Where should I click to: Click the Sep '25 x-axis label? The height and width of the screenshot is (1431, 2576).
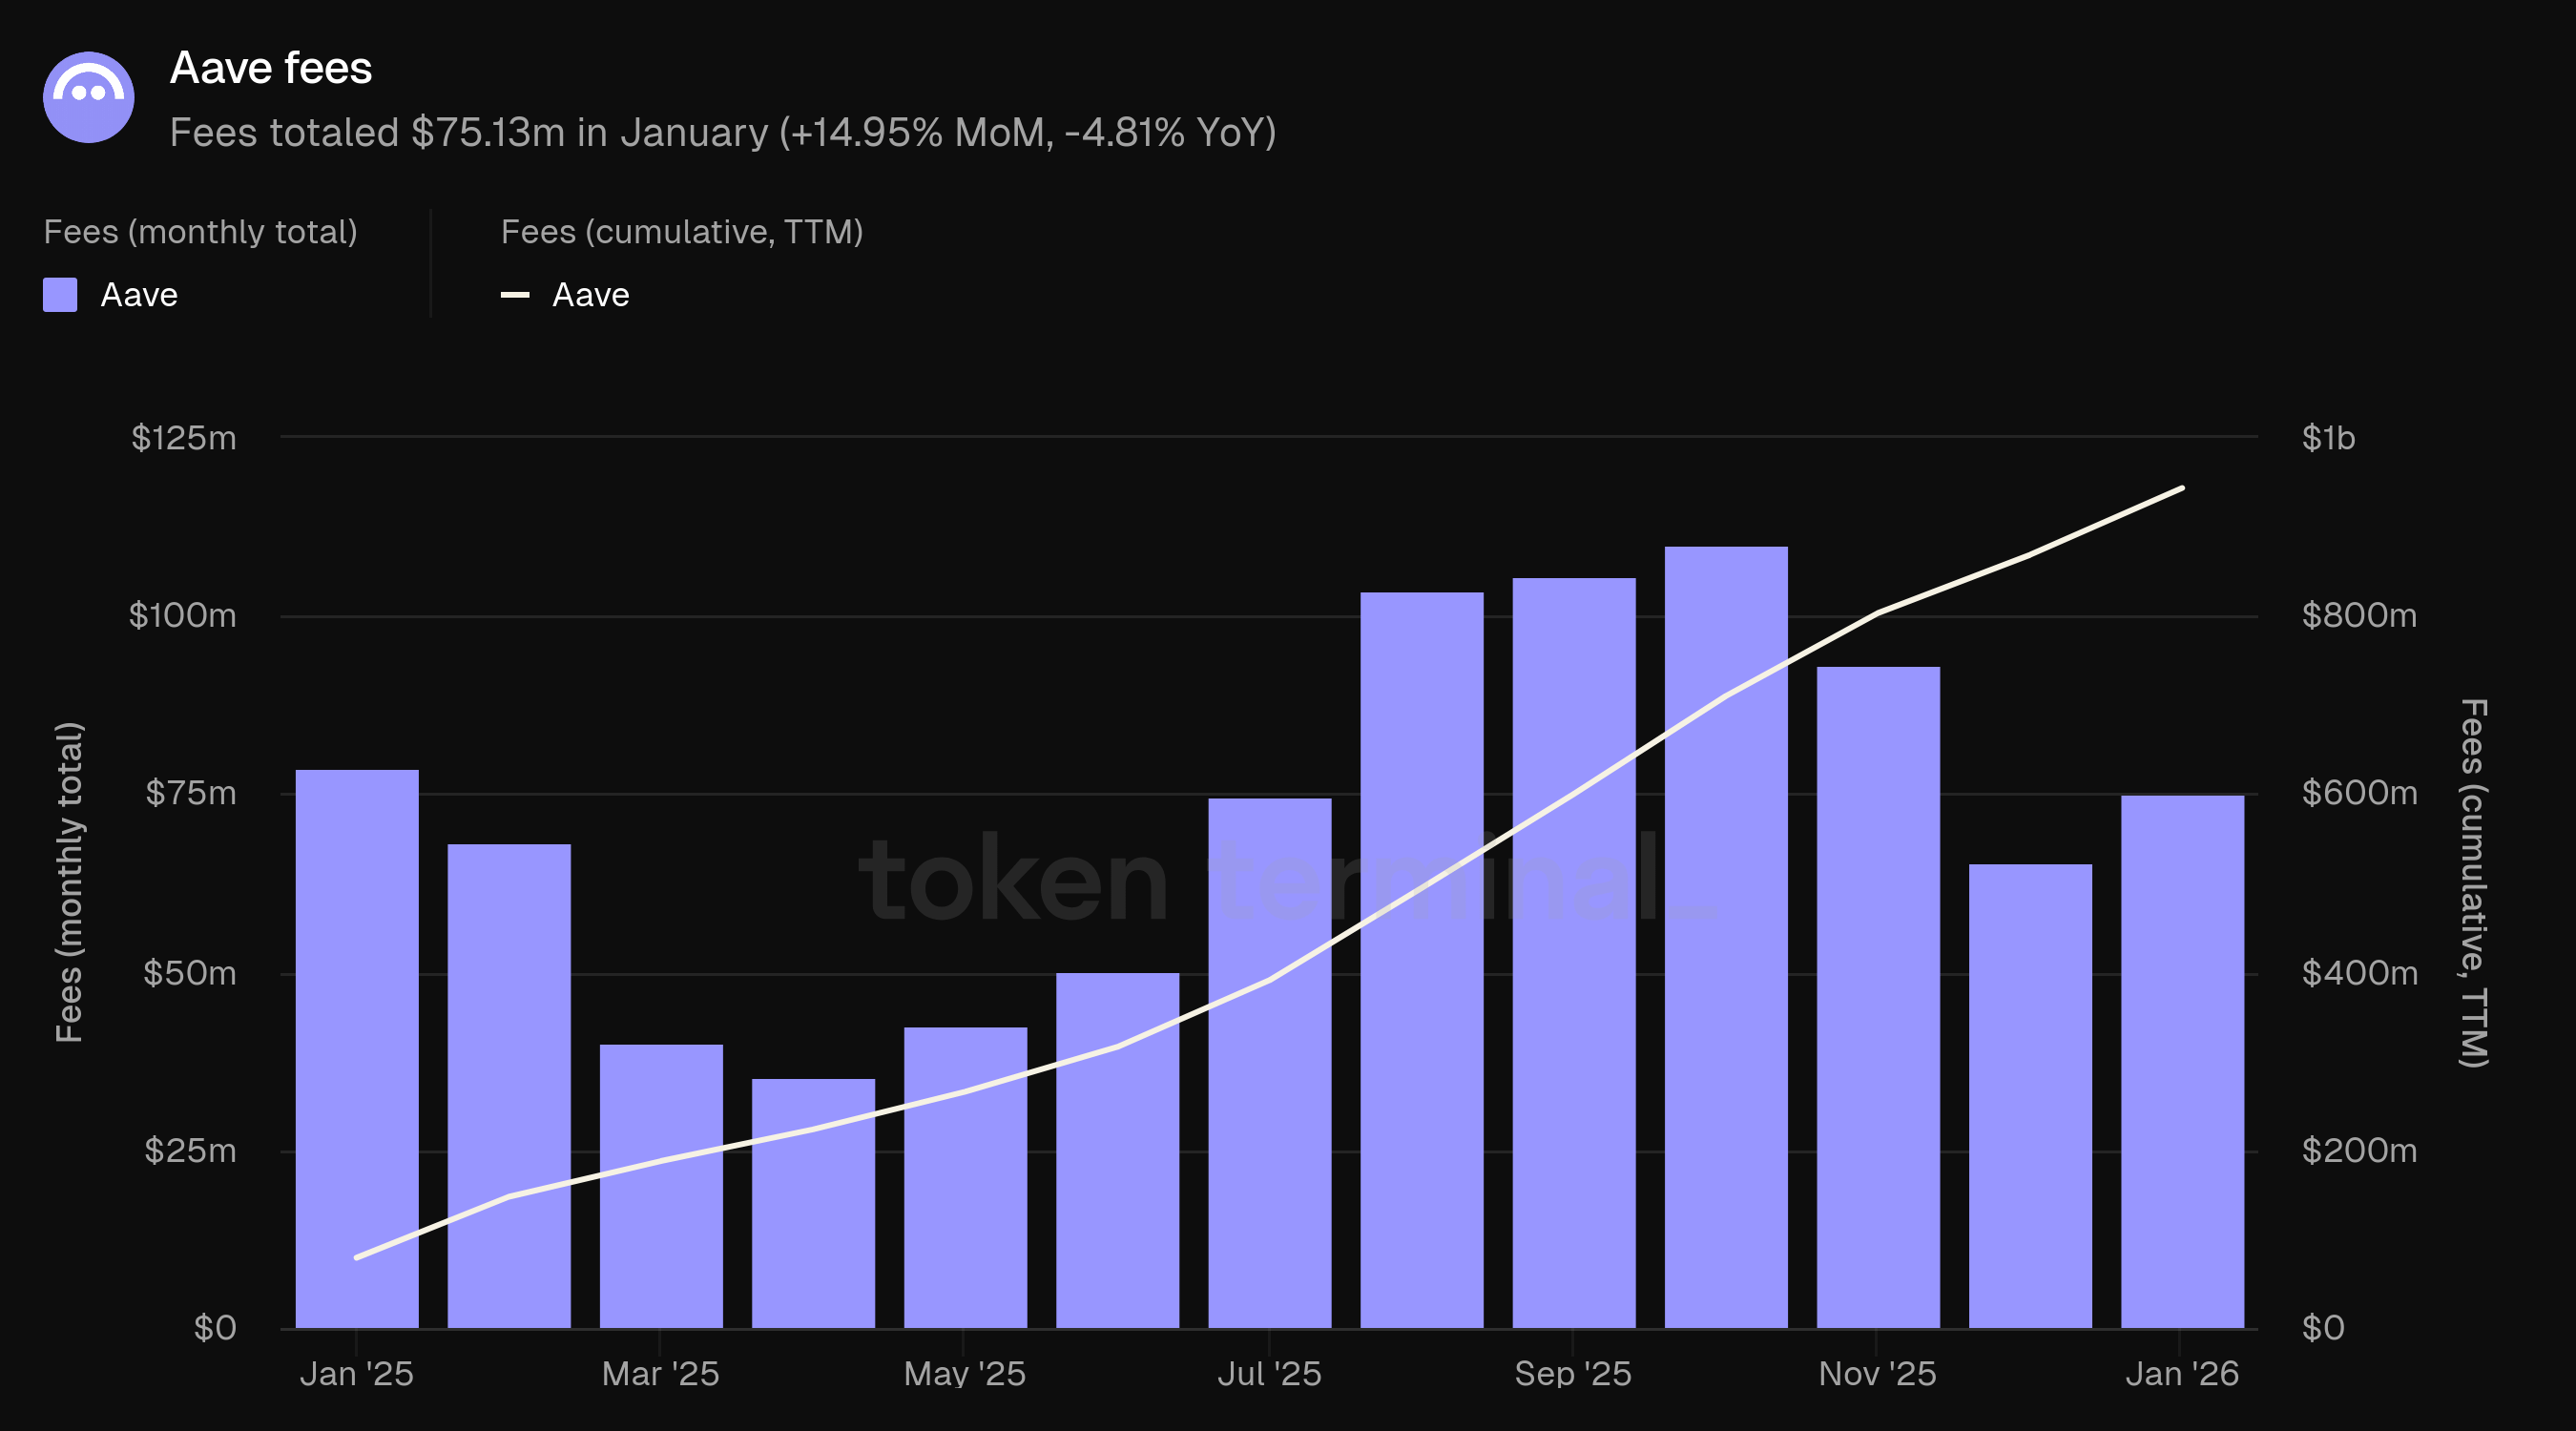pyautogui.click(x=1573, y=1374)
